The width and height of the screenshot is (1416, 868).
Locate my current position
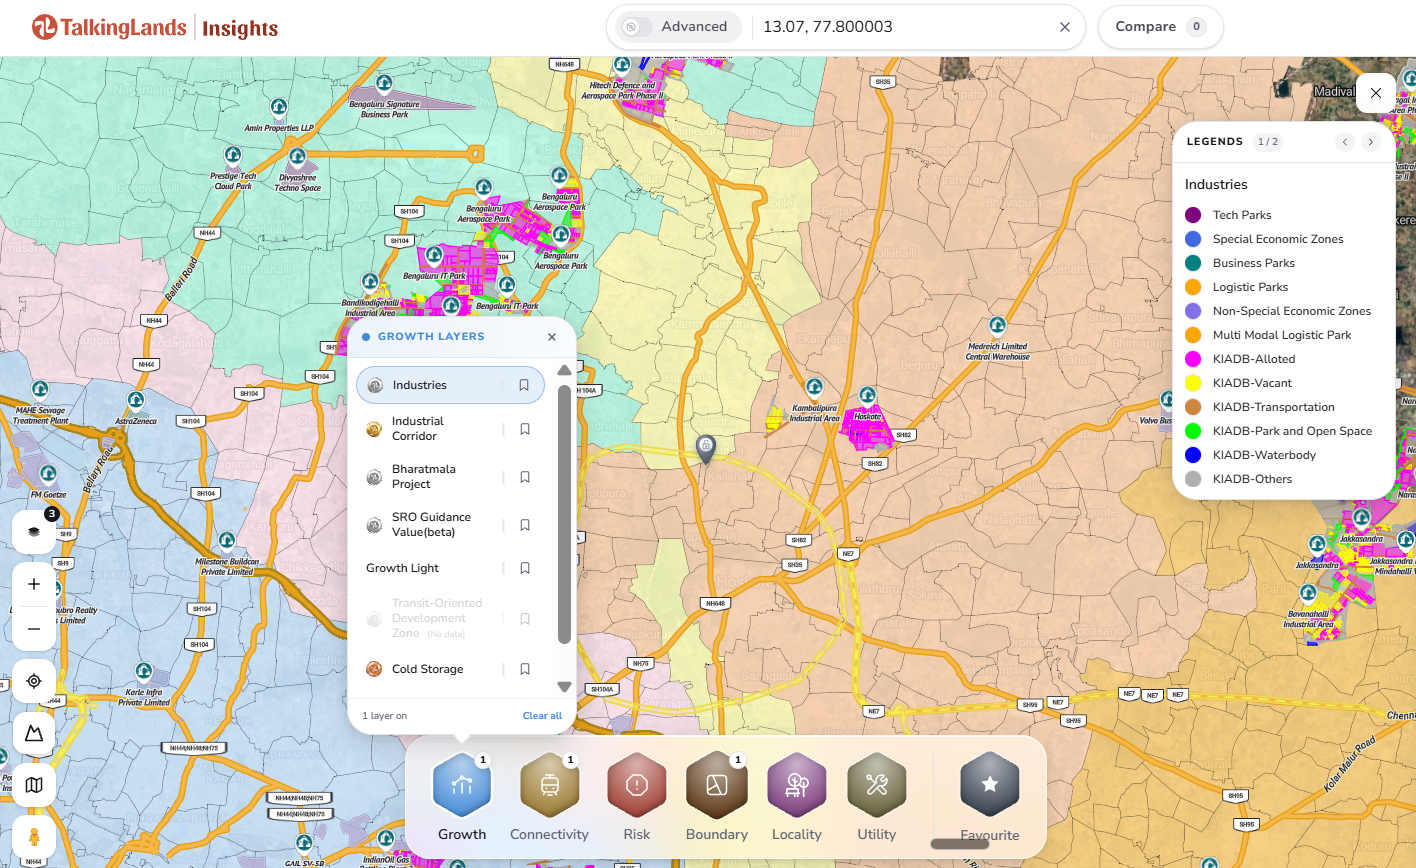(34, 681)
